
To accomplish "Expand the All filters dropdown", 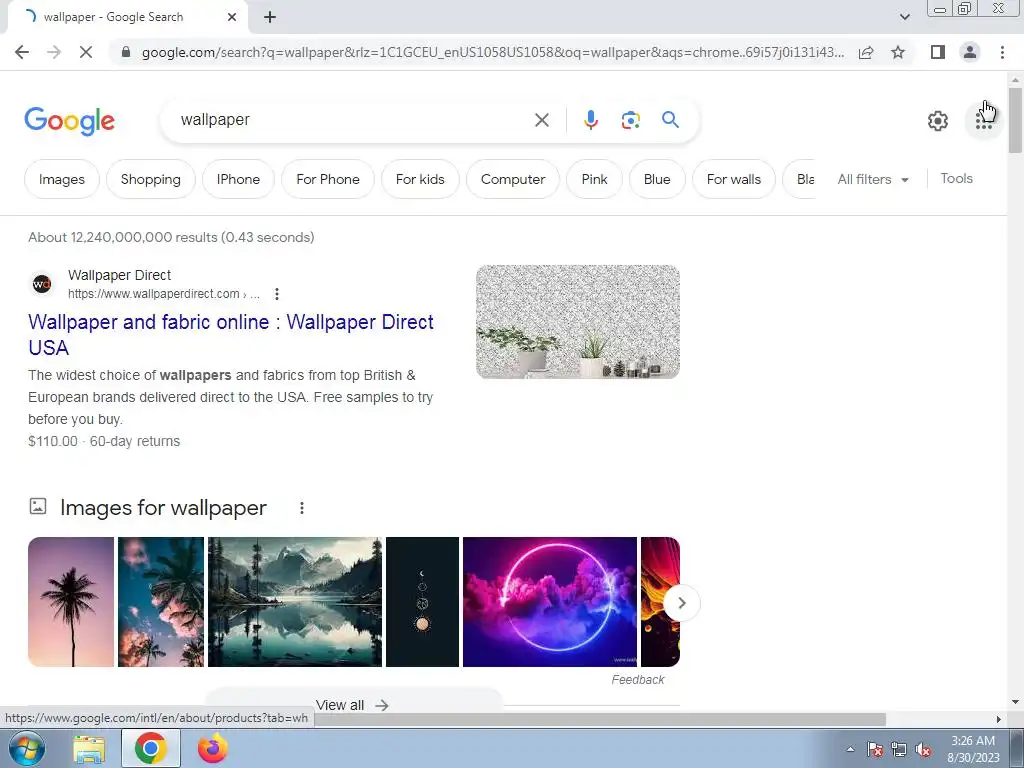I will click(872, 179).
